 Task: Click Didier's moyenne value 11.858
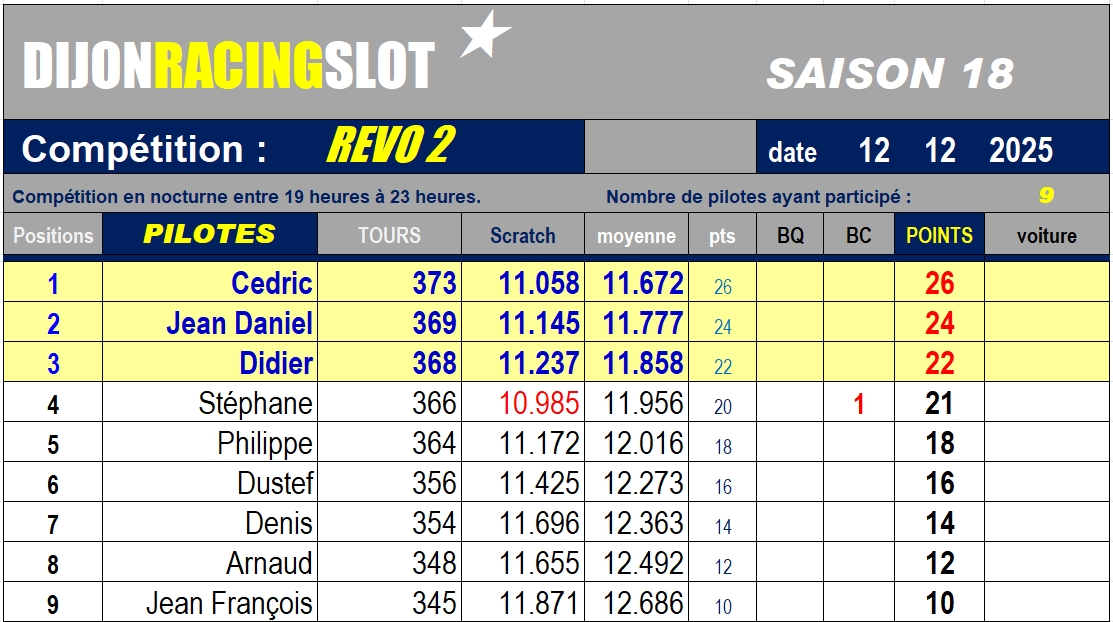(x=643, y=364)
